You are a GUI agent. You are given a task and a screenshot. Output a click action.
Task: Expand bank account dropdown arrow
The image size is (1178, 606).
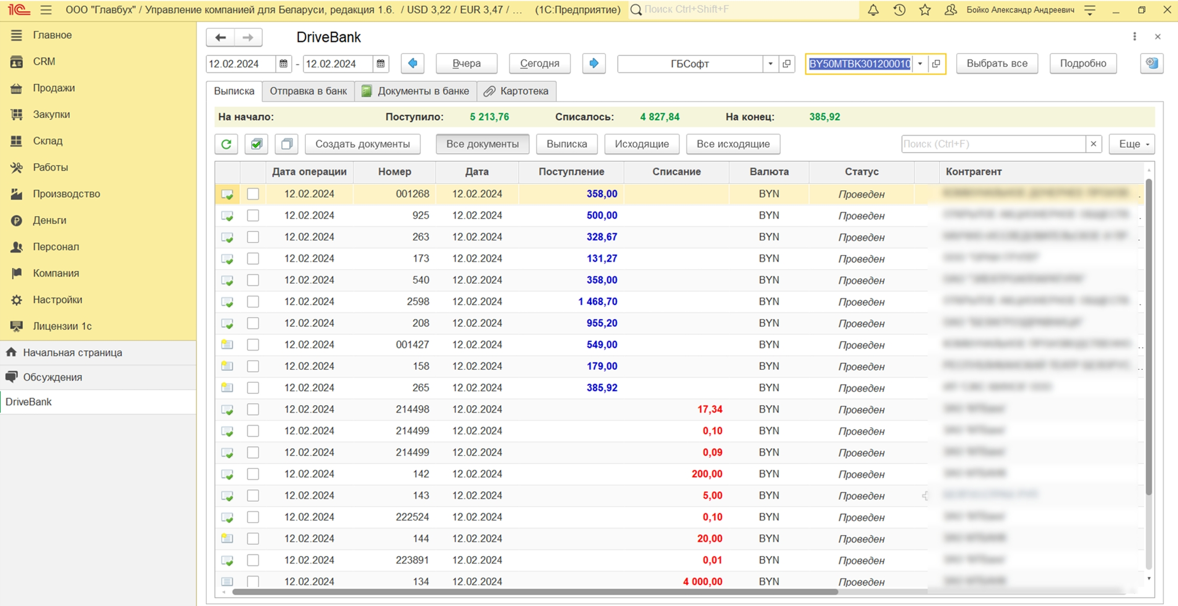(x=920, y=64)
